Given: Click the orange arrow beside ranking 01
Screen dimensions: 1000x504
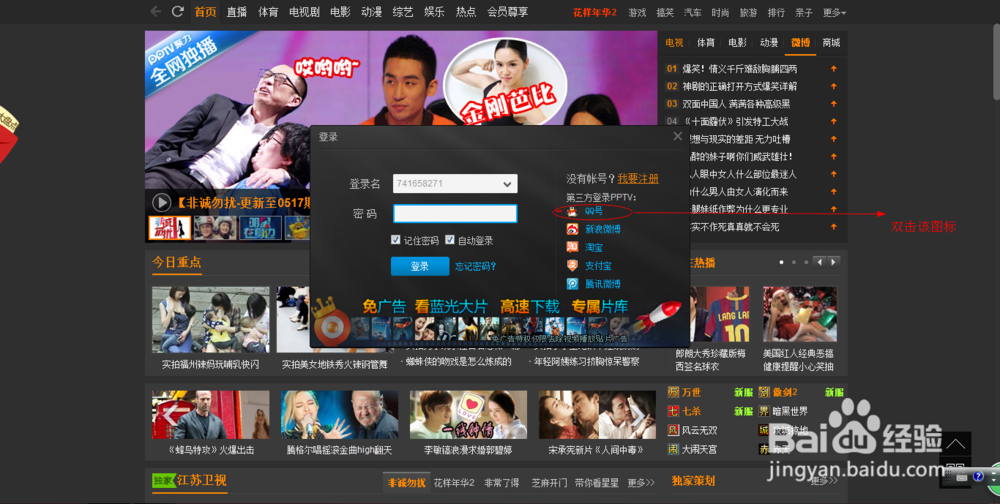Looking at the screenshot, I should (x=833, y=68).
